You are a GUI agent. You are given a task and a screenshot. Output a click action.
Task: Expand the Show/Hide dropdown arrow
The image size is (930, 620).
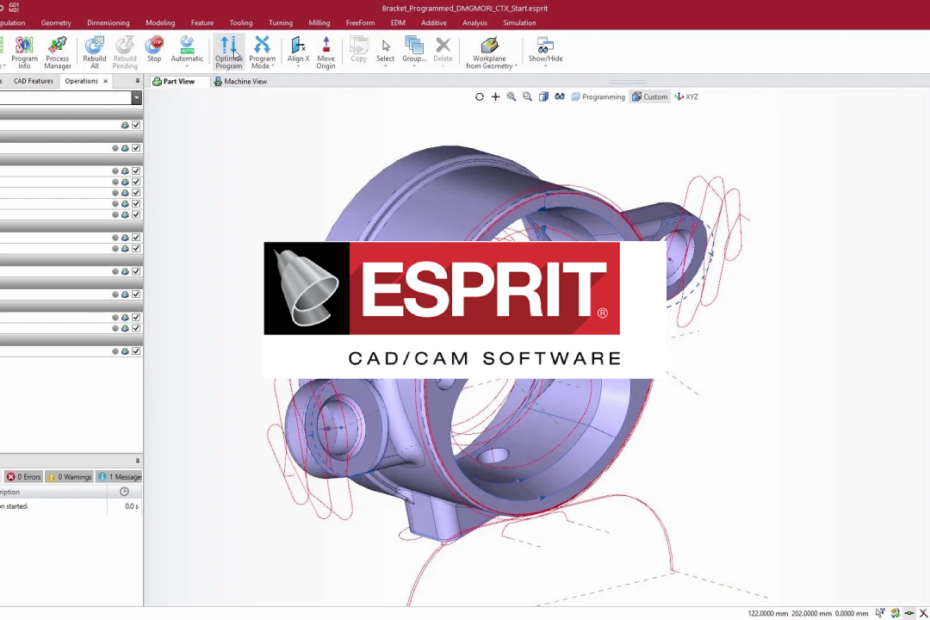click(545, 66)
